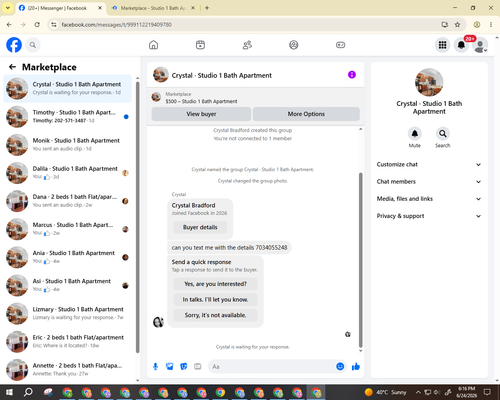Open Annette - 2 beds 1 bath conversation
This screenshot has width=500, height=400.
[67, 370]
